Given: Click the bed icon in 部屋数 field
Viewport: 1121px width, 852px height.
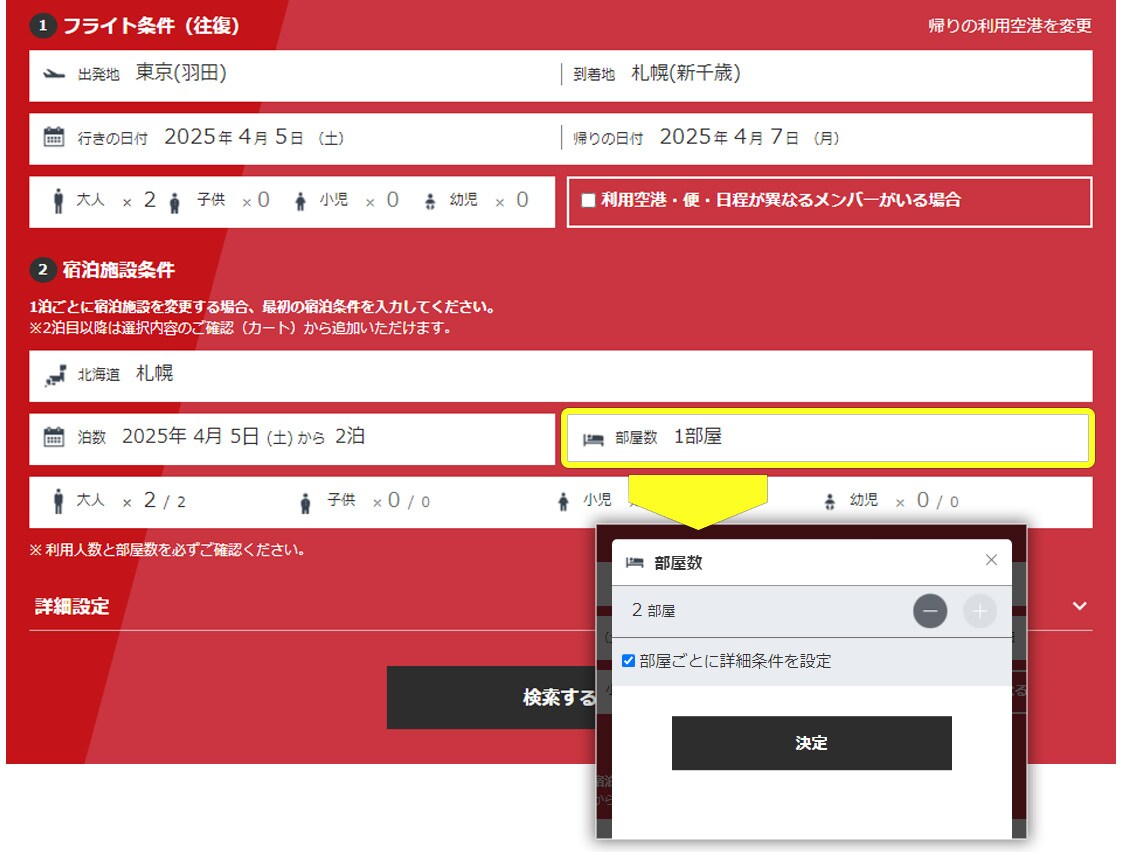Looking at the screenshot, I should tap(593, 439).
